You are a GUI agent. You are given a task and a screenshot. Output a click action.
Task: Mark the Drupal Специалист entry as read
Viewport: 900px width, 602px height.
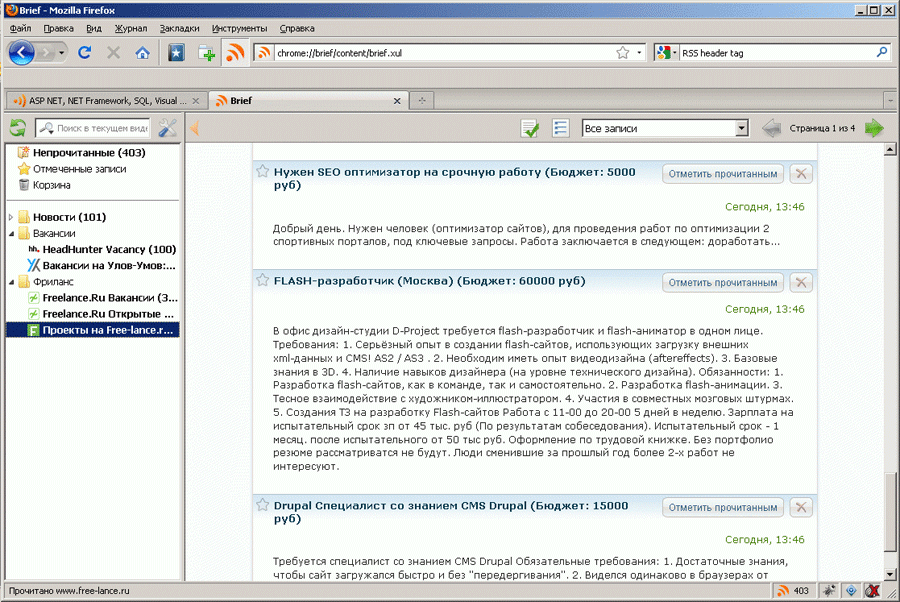723,507
